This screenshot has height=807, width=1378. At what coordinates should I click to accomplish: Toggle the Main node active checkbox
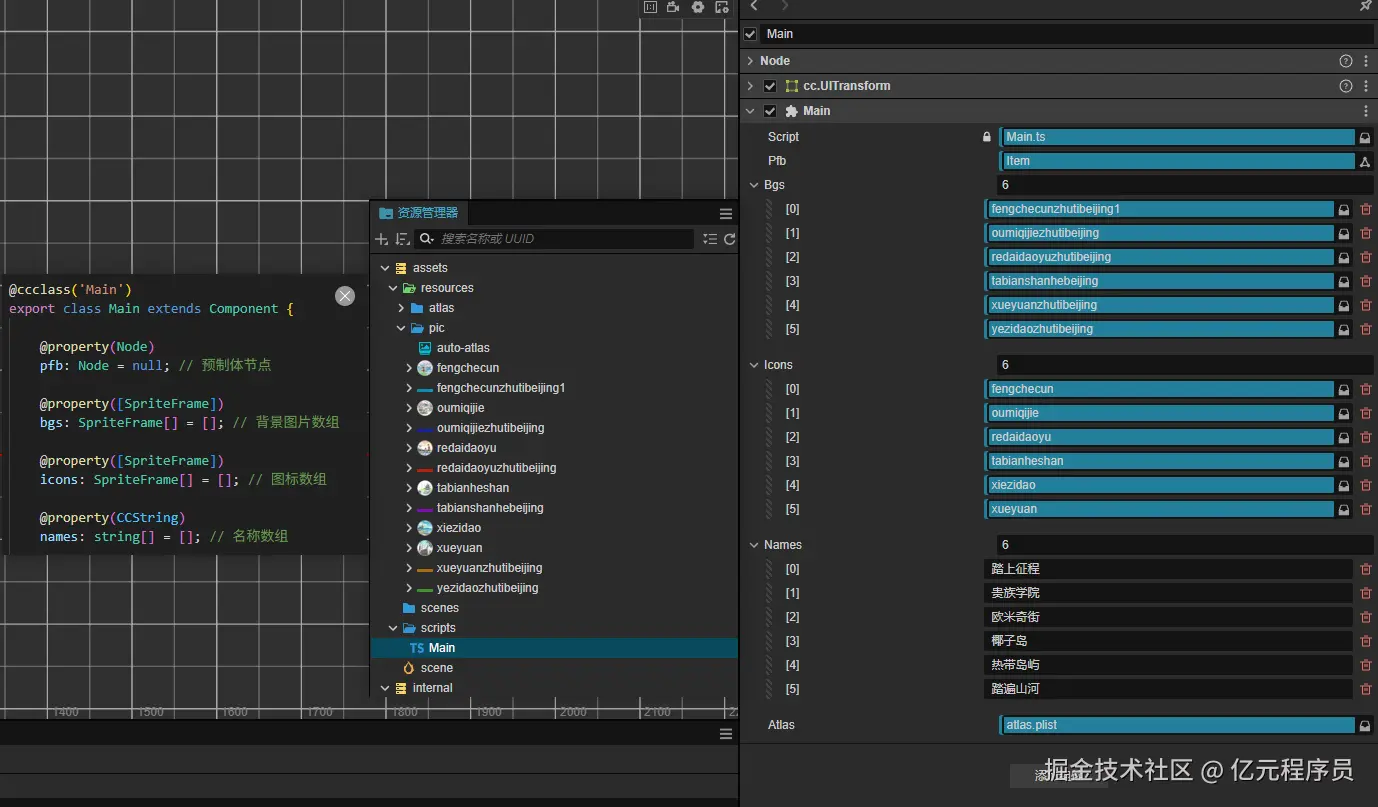pos(751,34)
